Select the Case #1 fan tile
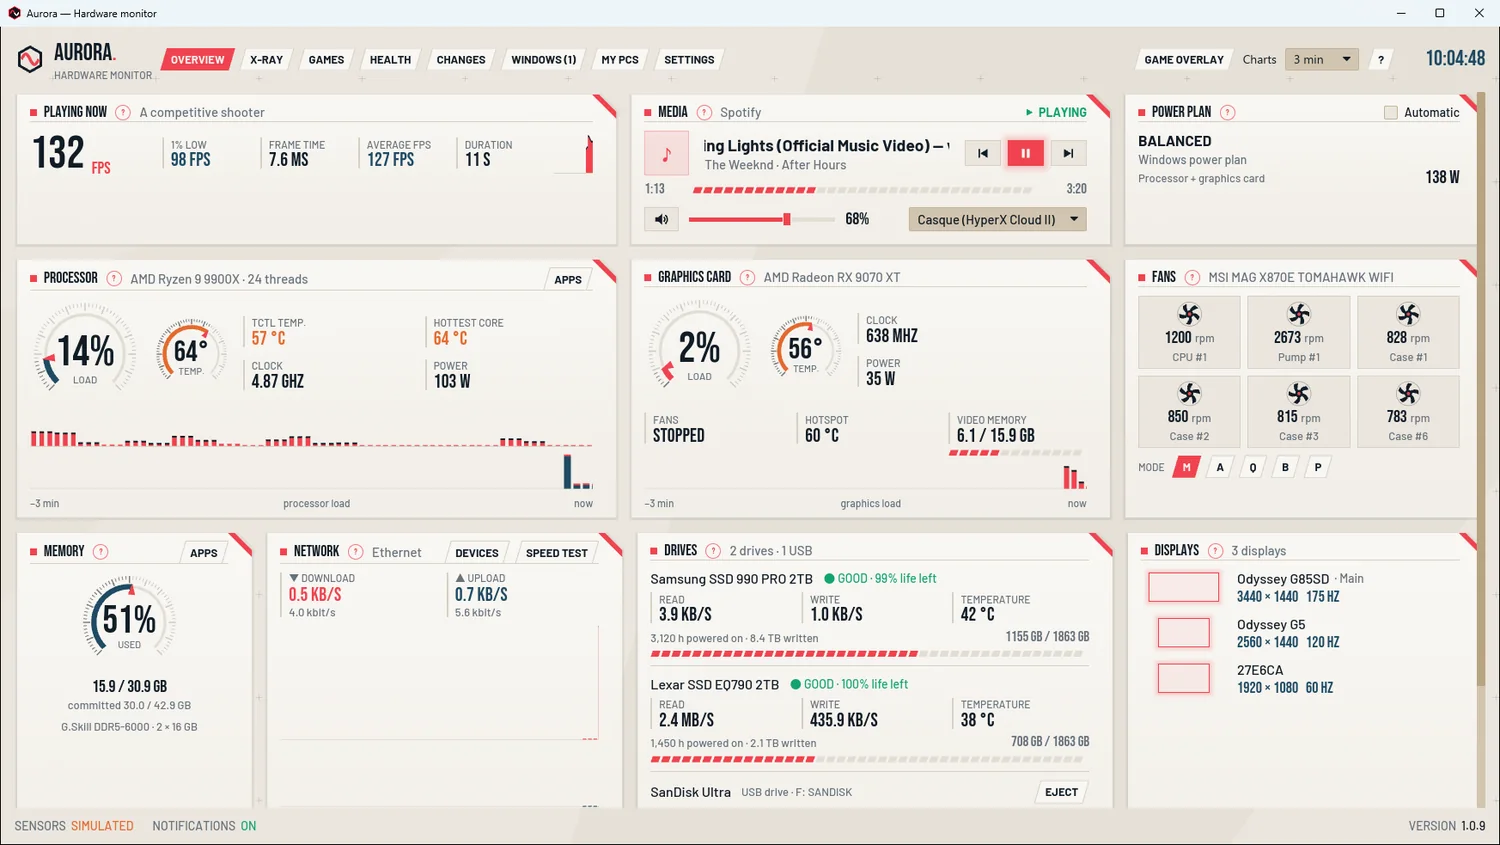 coord(1408,333)
